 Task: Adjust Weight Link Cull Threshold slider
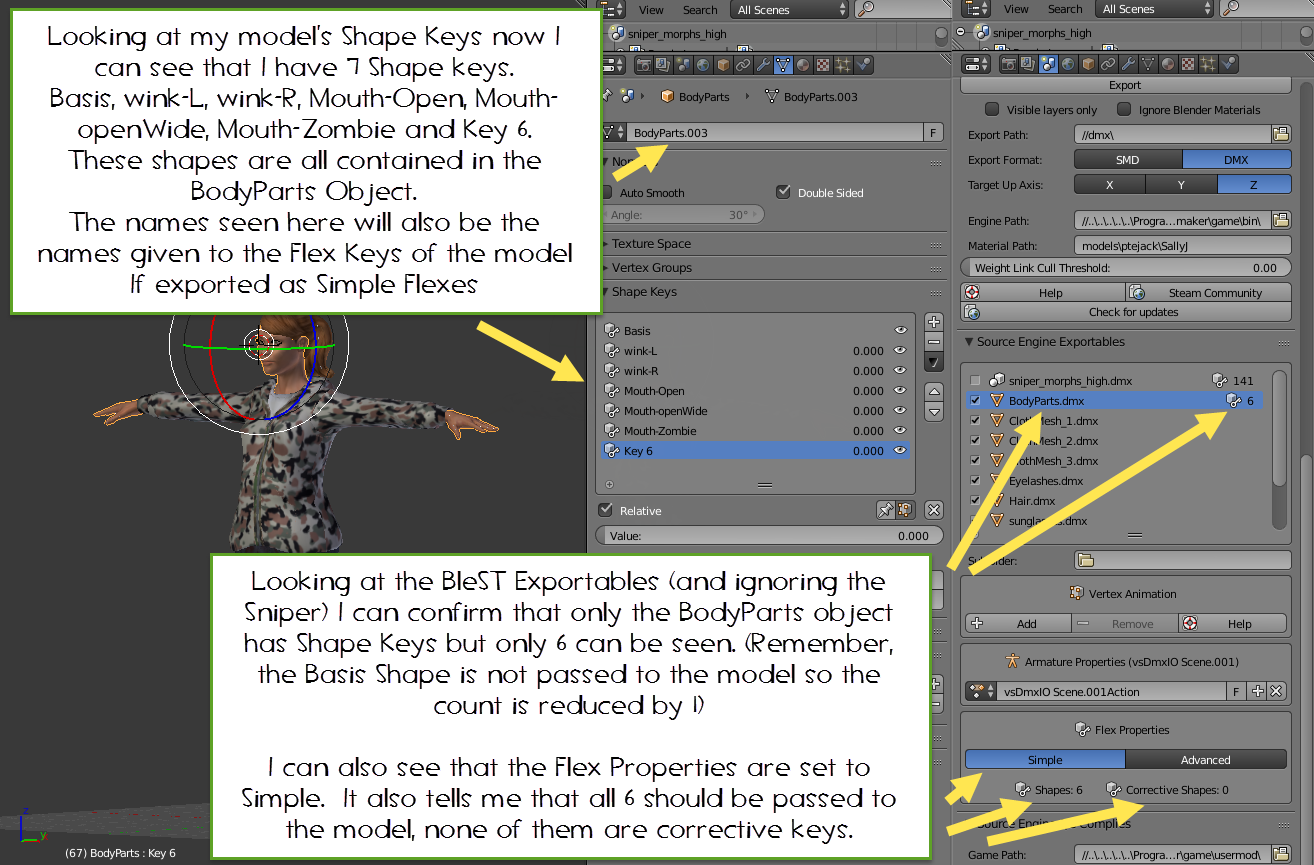tap(1126, 268)
